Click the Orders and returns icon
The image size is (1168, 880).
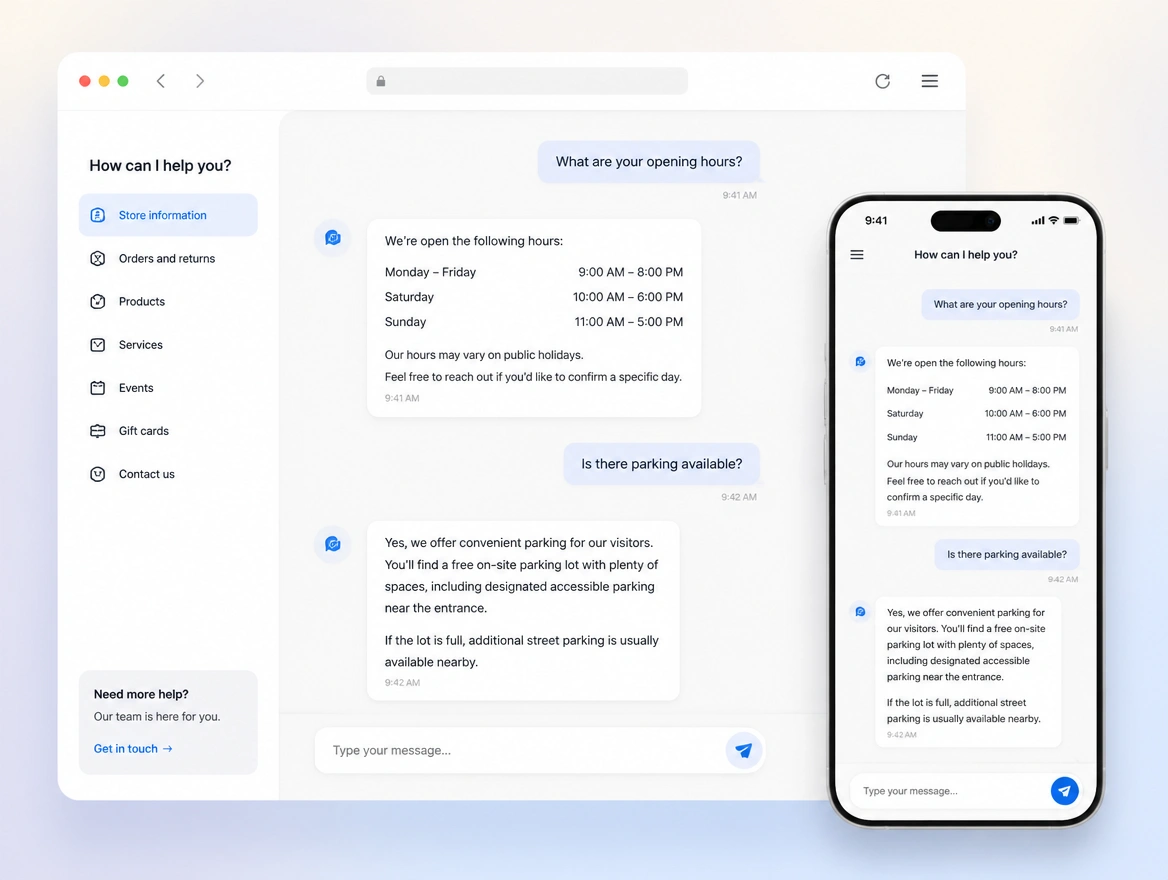pos(98,259)
